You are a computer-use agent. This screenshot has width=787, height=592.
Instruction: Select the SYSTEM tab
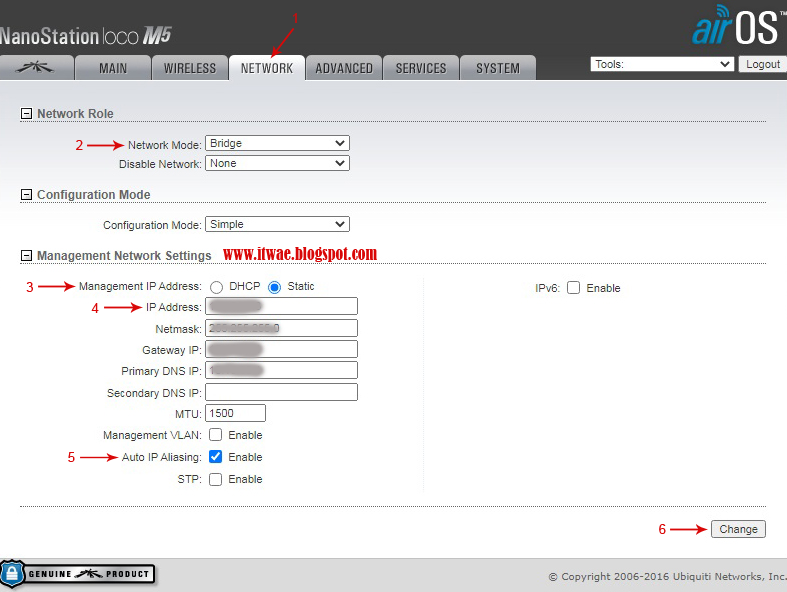498,68
